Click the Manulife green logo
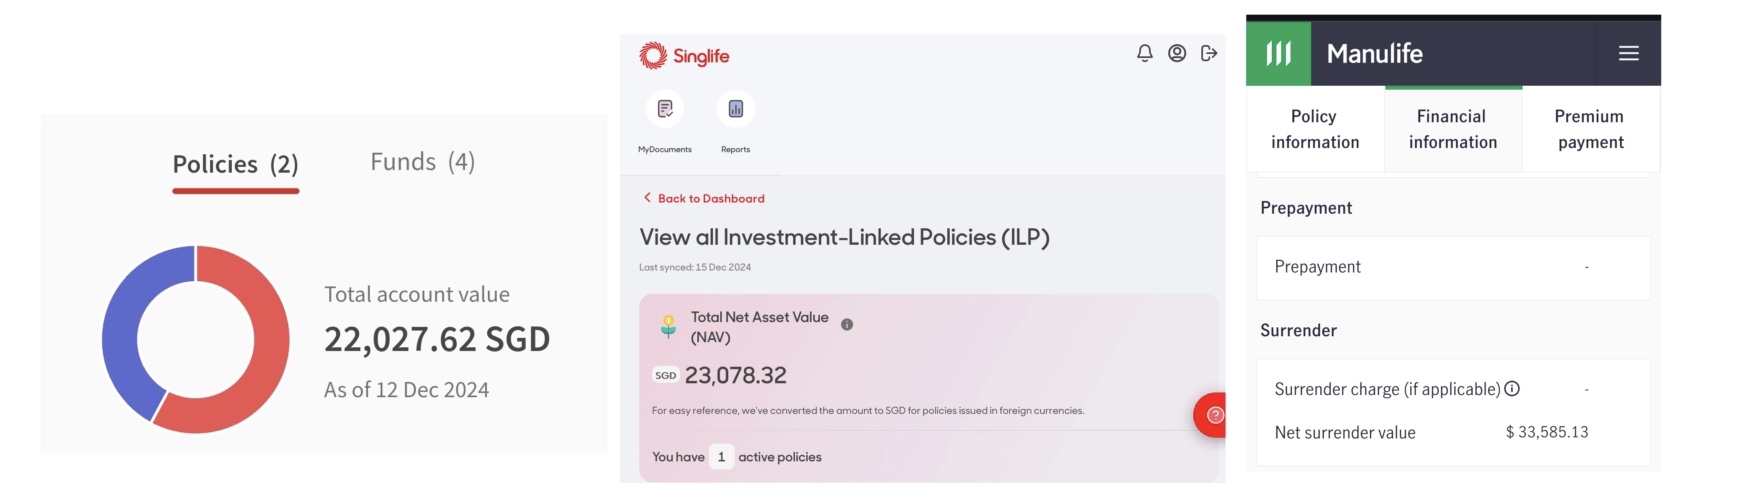Screen dimensions: 1752x488 1278,53
